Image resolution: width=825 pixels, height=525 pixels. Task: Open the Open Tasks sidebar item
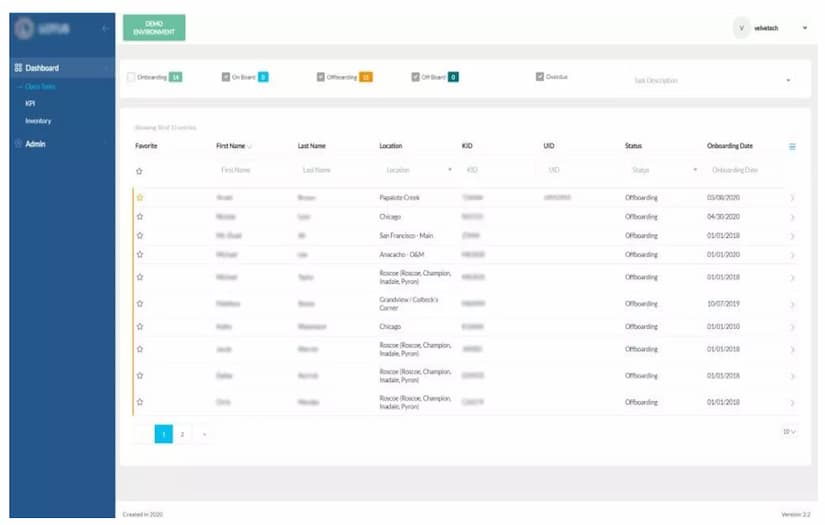pos(40,86)
